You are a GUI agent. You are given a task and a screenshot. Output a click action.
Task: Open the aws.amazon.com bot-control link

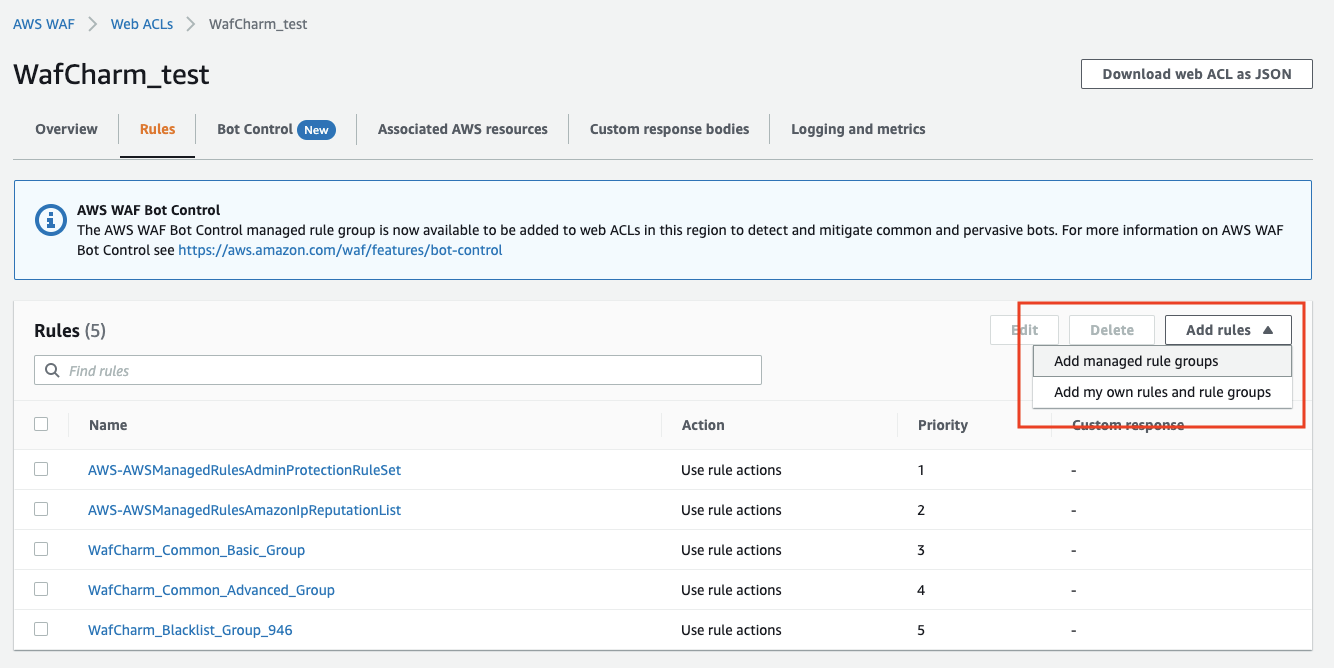tap(340, 250)
